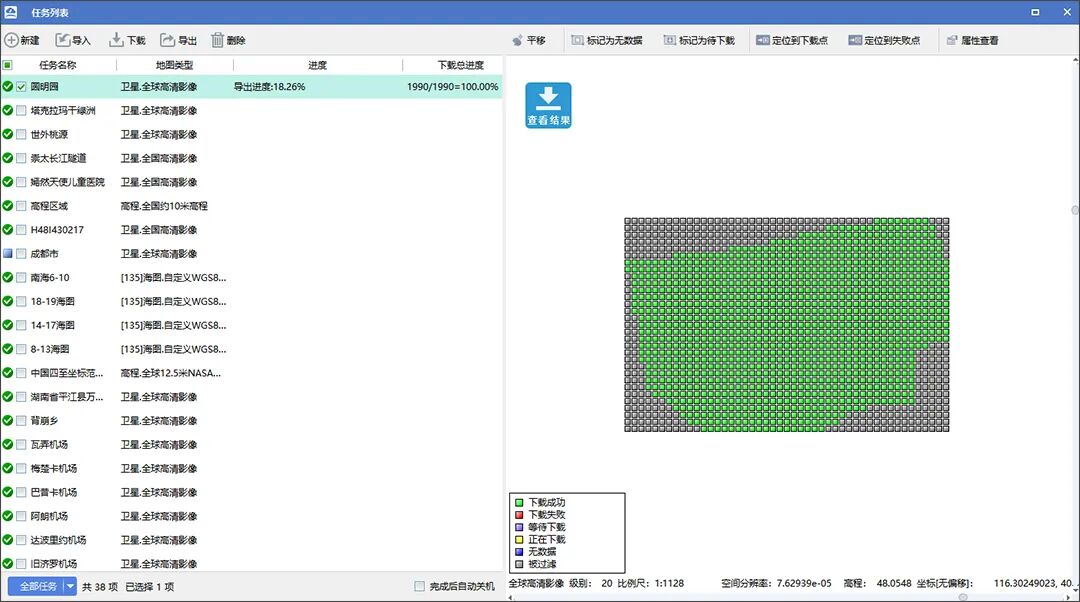Click the 全部任务 filter button
This screenshot has height=602, width=1080.
click(x=36, y=586)
